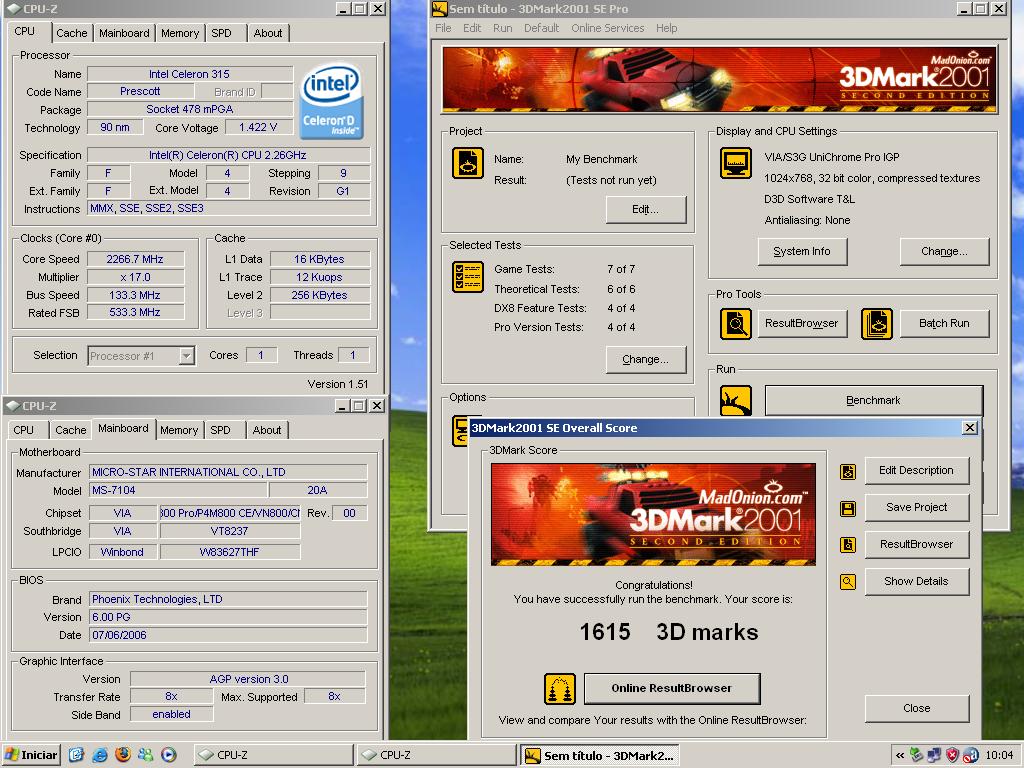Select first CPU-Z taskbar button
The height and width of the screenshot is (768, 1024).
point(273,755)
